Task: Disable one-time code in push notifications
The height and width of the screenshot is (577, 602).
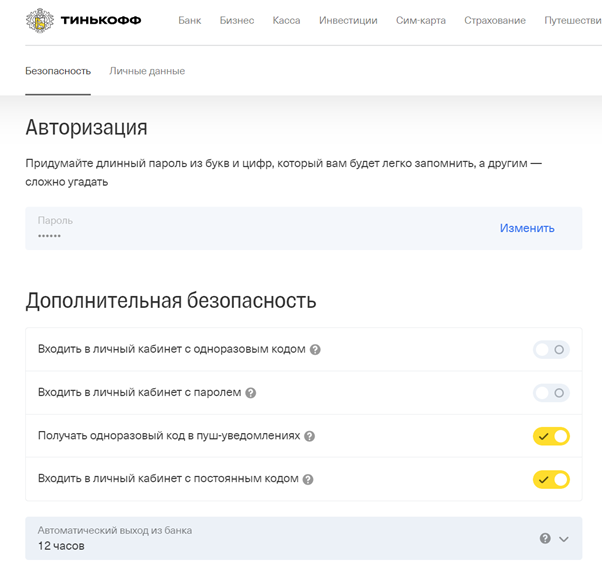Action: (x=551, y=436)
